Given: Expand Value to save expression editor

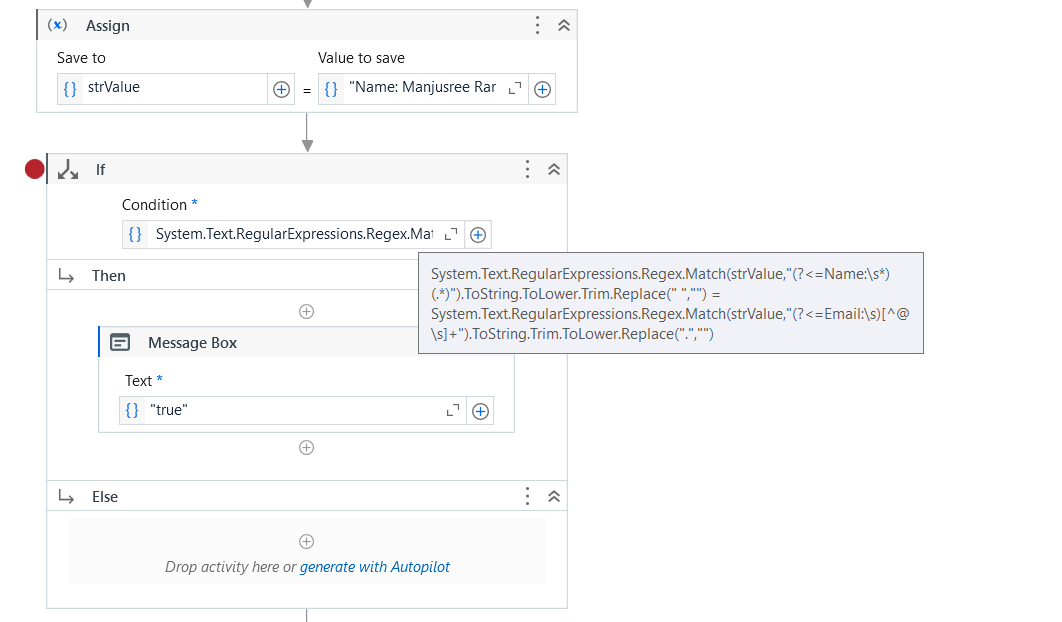Looking at the screenshot, I should [515, 88].
